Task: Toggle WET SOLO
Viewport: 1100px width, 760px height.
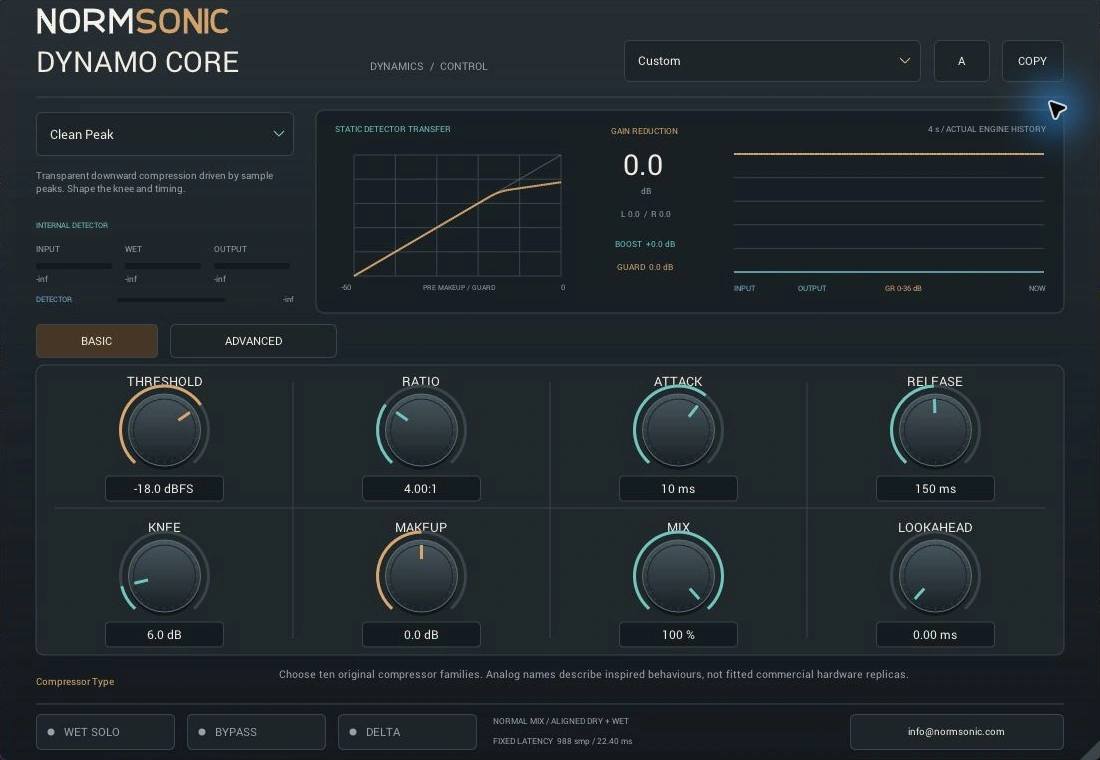Action: tap(105, 732)
